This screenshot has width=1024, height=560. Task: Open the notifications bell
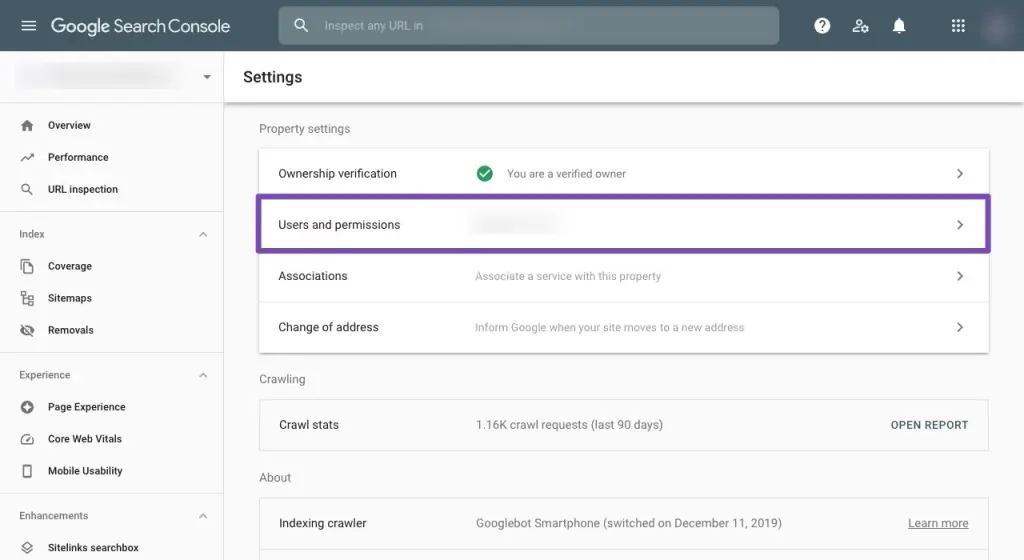coord(899,25)
